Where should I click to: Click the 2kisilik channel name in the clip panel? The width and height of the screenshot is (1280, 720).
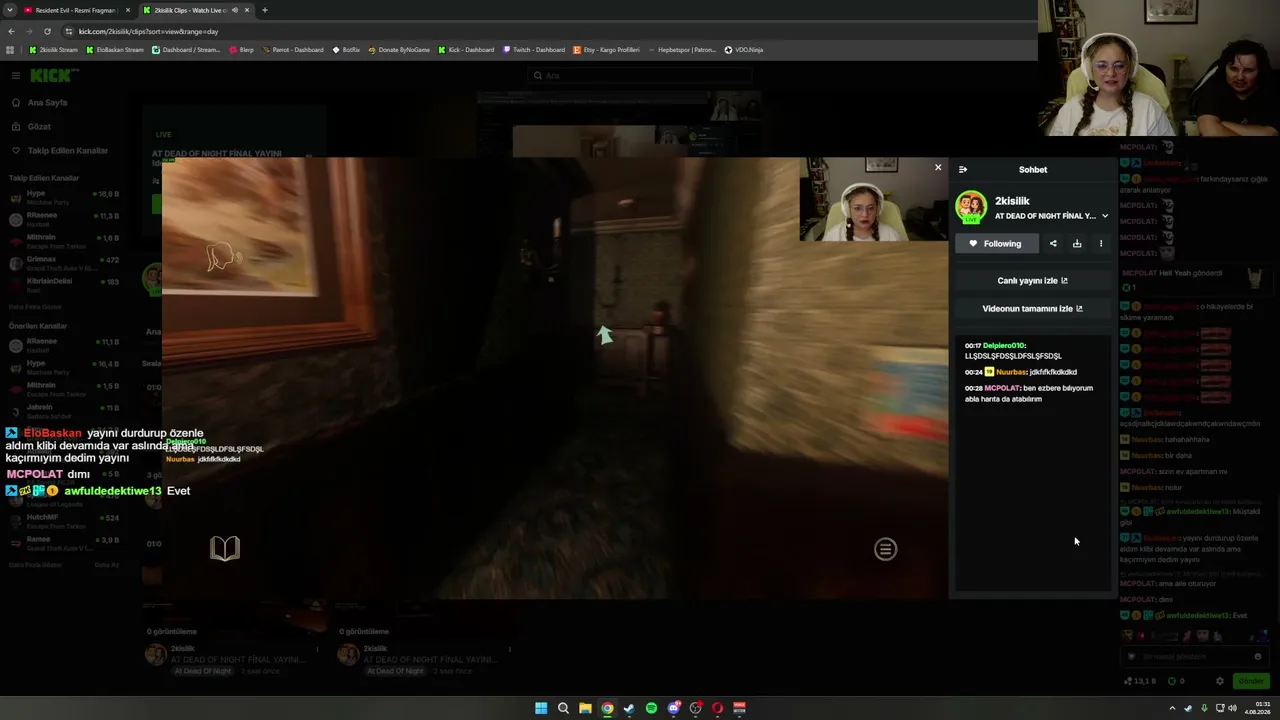tap(1012, 201)
